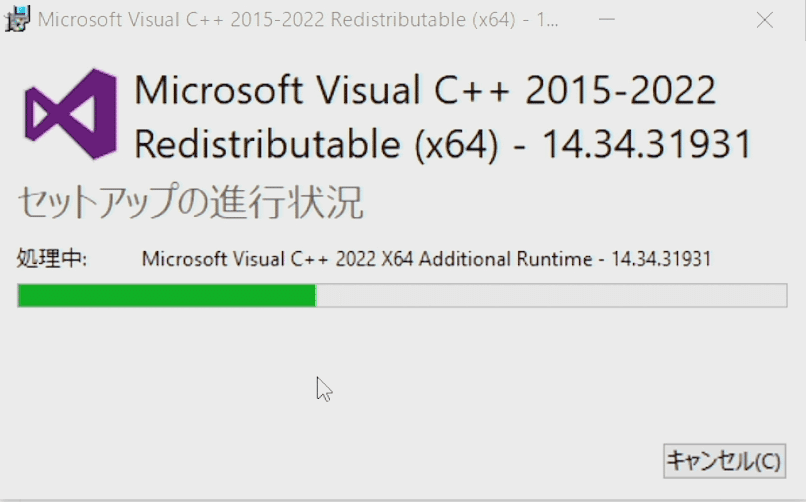The image size is (806, 502).
Task: Click the 14.34.31931 version in the large heading
Action: pos(646,145)
